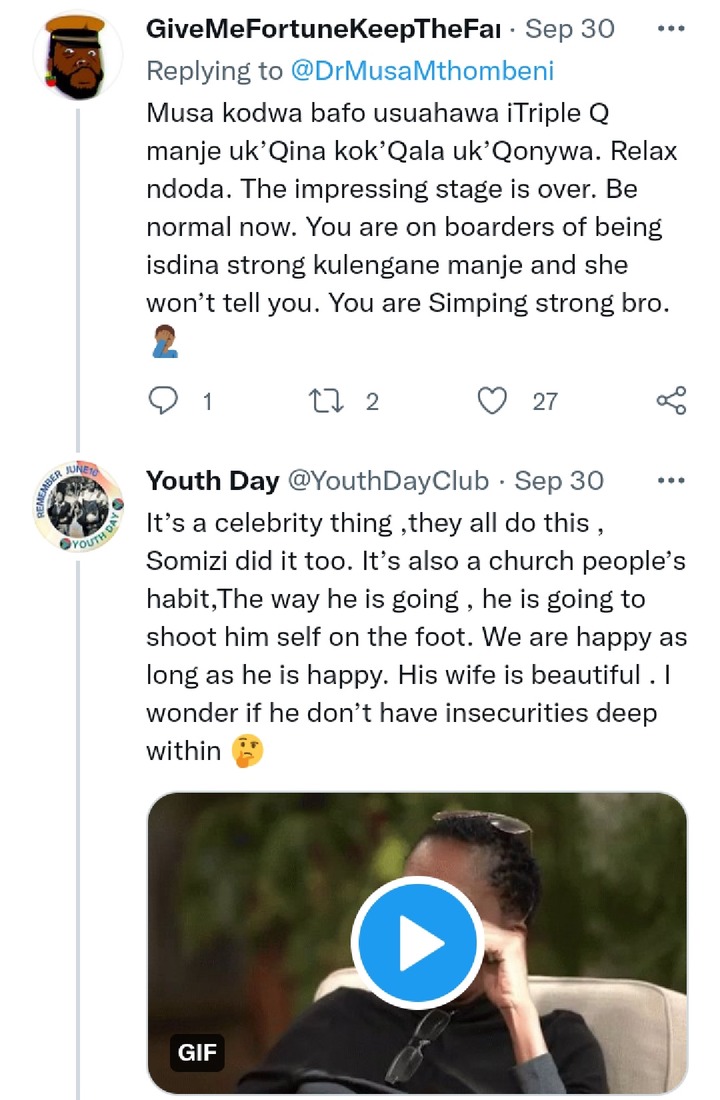Open the GIF badge on the media
Image resolution: width=720 pixels, height=1100 pixels.
(x=197, y=1052)
